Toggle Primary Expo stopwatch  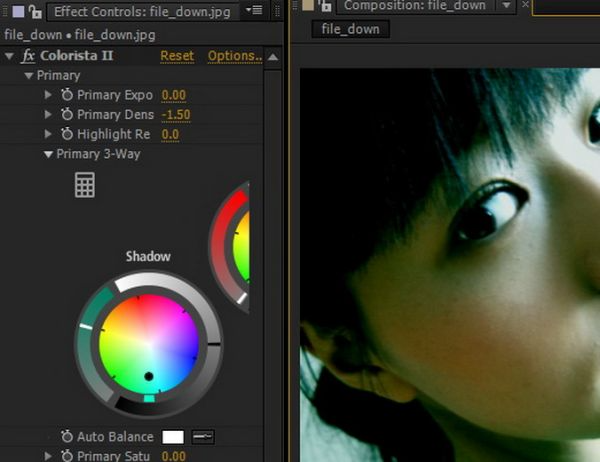[x=67, y=95]
